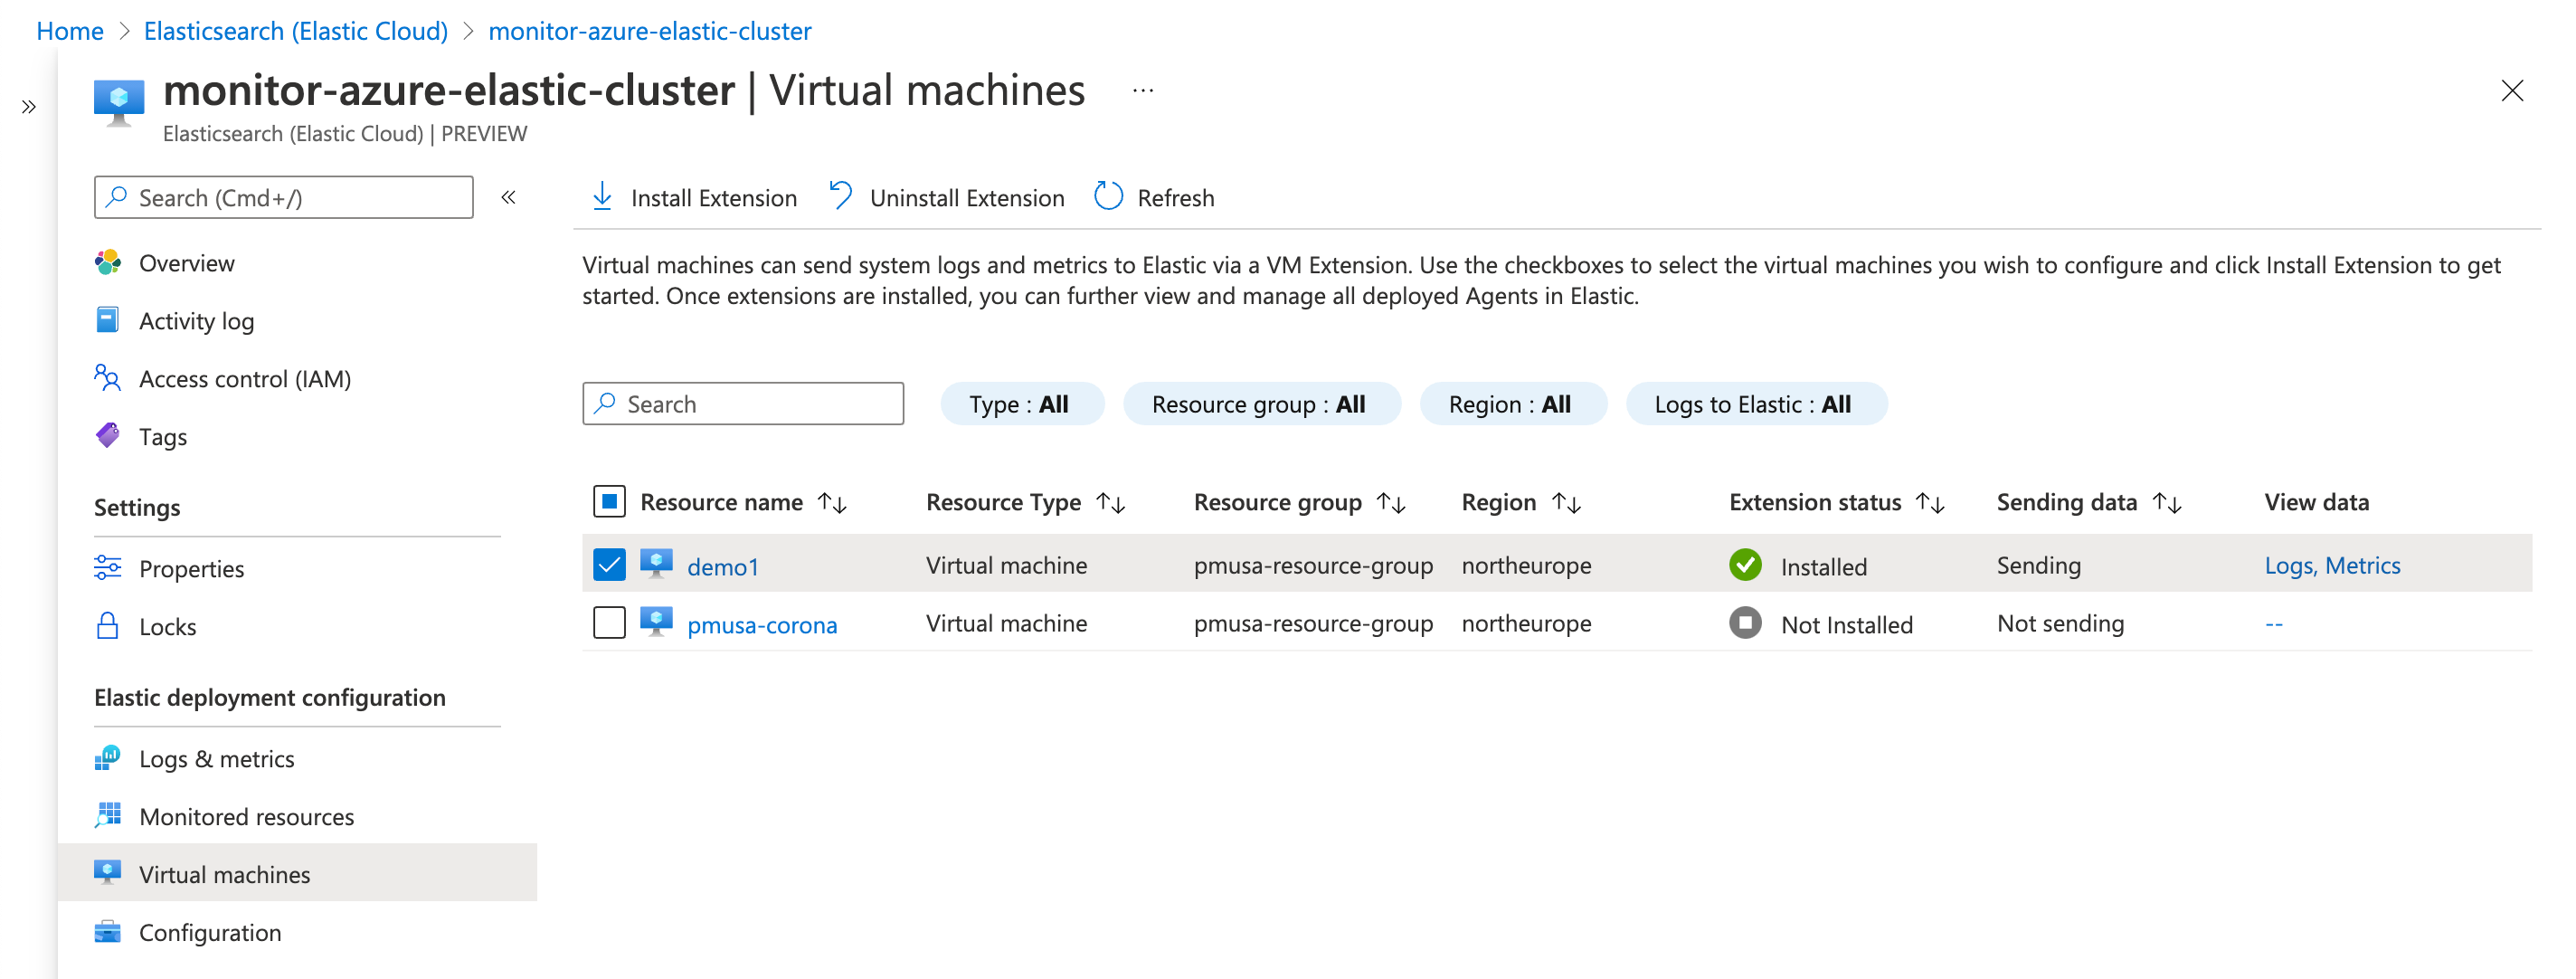Open the pmusa-corona virtual machine

coord(762,624)
